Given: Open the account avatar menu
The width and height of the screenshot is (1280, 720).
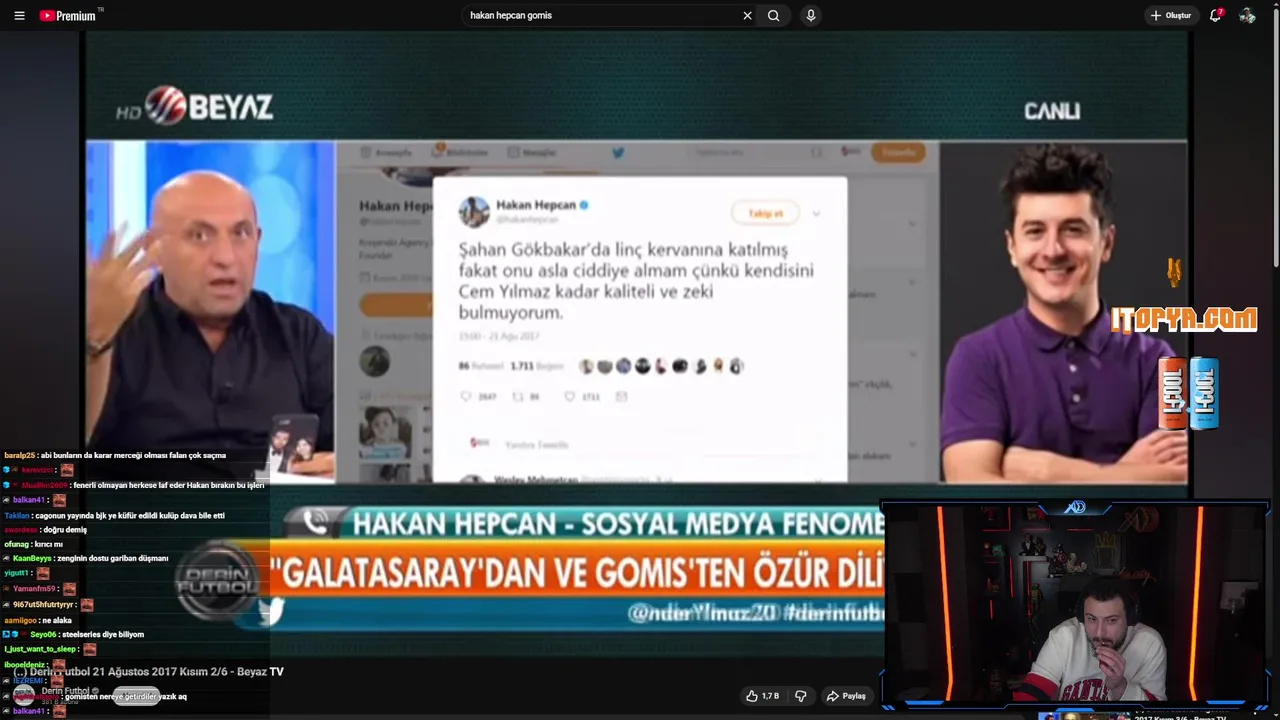Looking at the screenshot, I should (x=1247, y=15).
